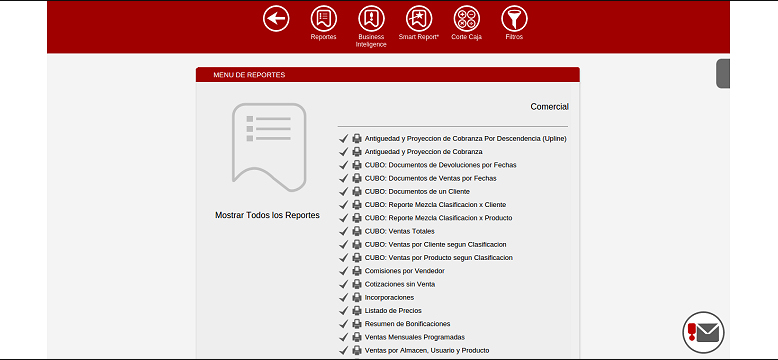
Task: Click the gray side panel handle
Action: click(723, 74)
